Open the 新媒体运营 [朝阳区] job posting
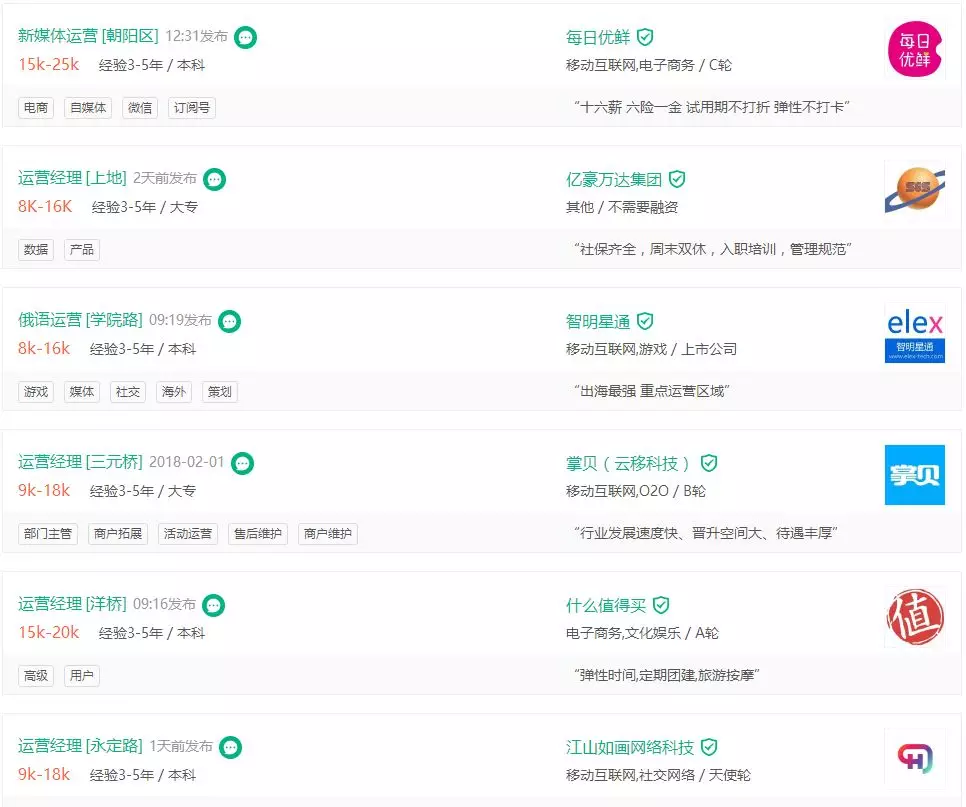The height and width of the screenshot is (807, 966). tap(88, 36)
